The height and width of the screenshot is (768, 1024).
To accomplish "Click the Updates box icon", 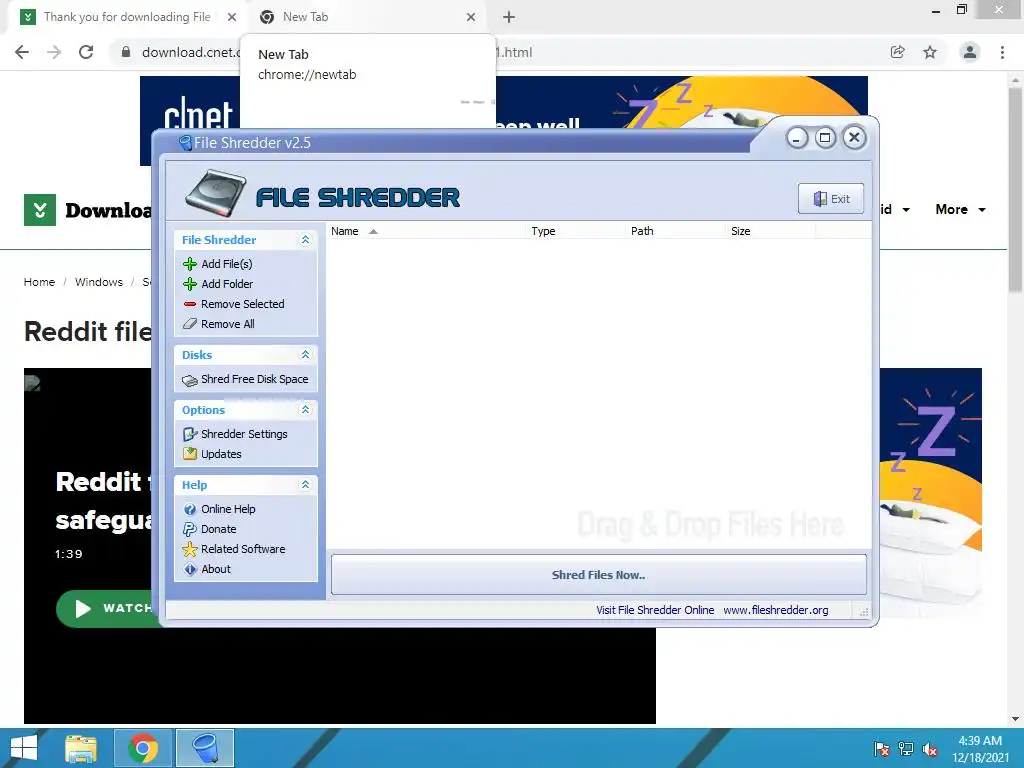I will tap(190, 454).
